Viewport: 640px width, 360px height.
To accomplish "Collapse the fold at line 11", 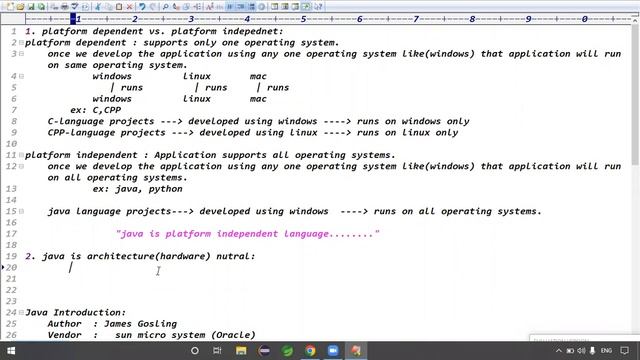I will pos(21,155).
